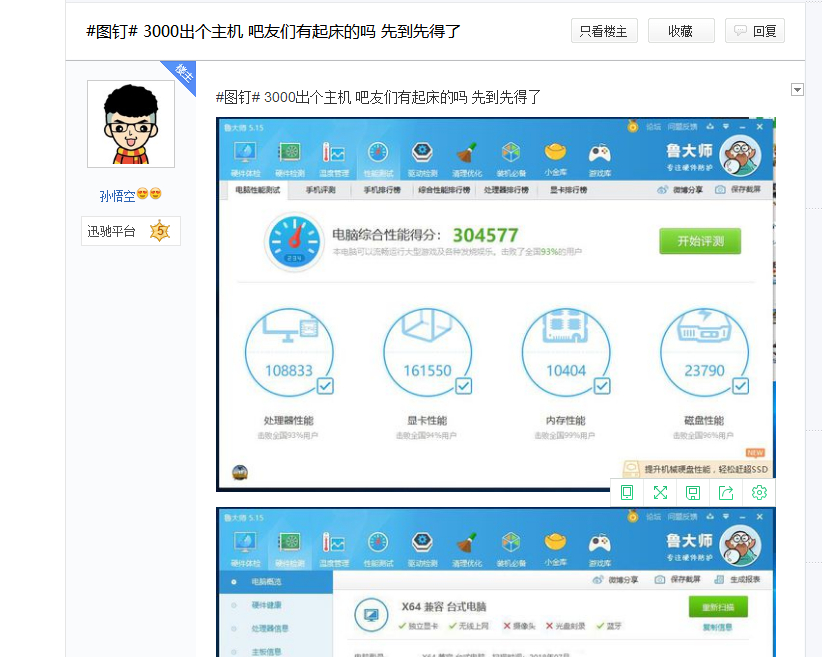Image resolution: width=822 pixels, height=657 pixels.
Task: Click the 只看楼主 button
Action: [x=604, y=31]
